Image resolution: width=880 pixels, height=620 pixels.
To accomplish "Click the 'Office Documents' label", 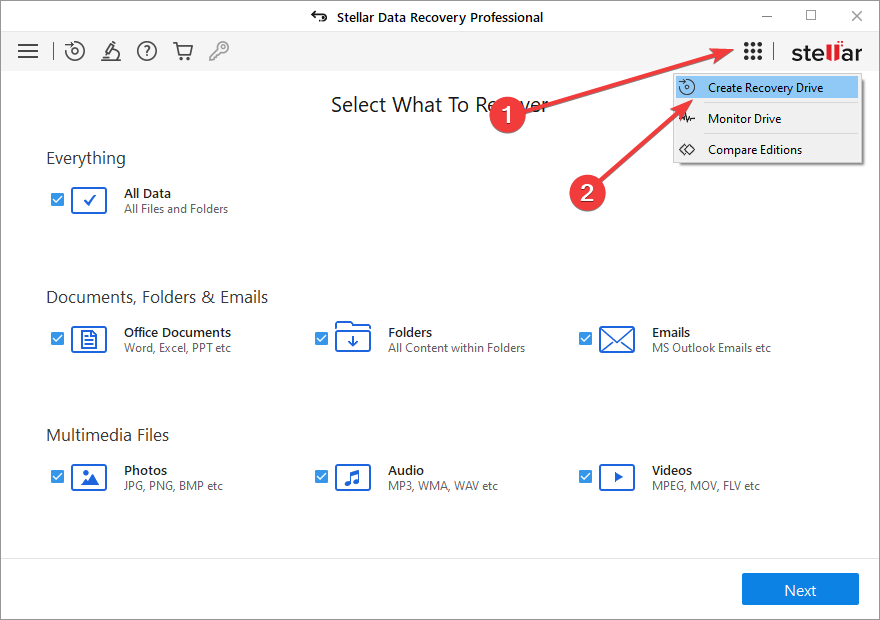I will coord(177,332).
